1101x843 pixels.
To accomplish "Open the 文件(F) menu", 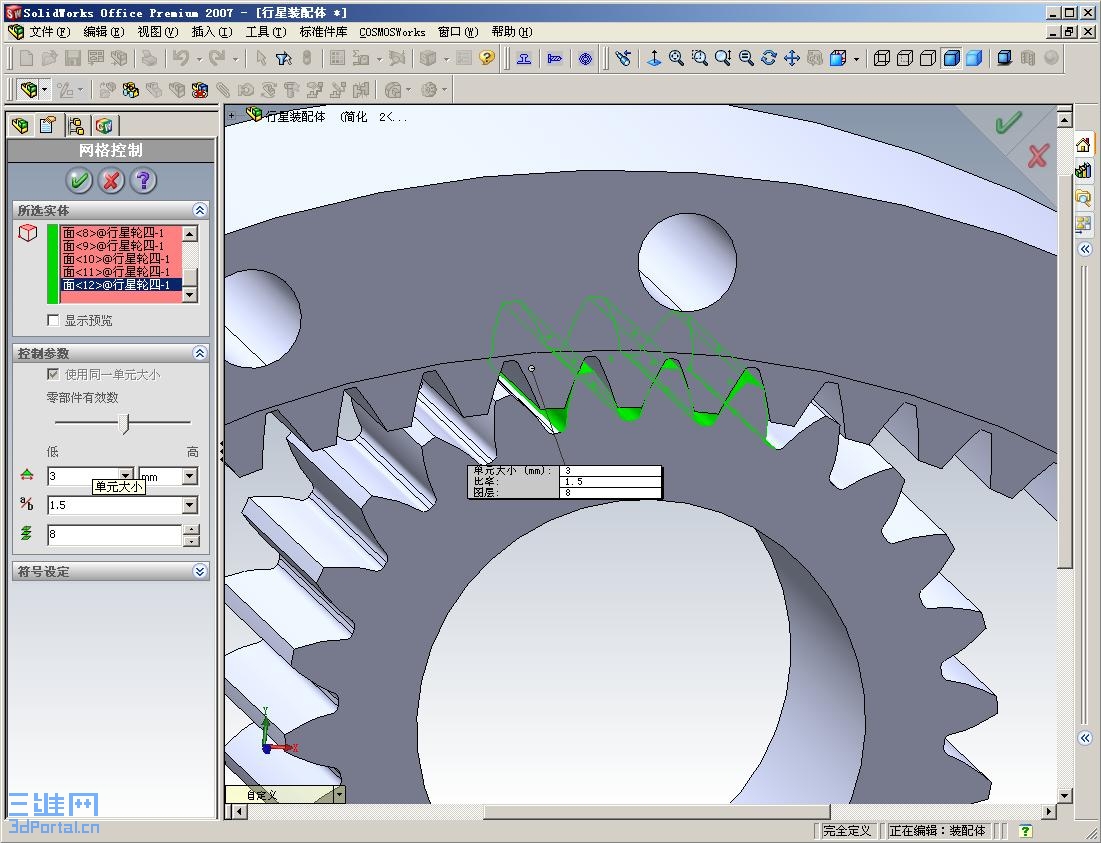I will (50, 32).
